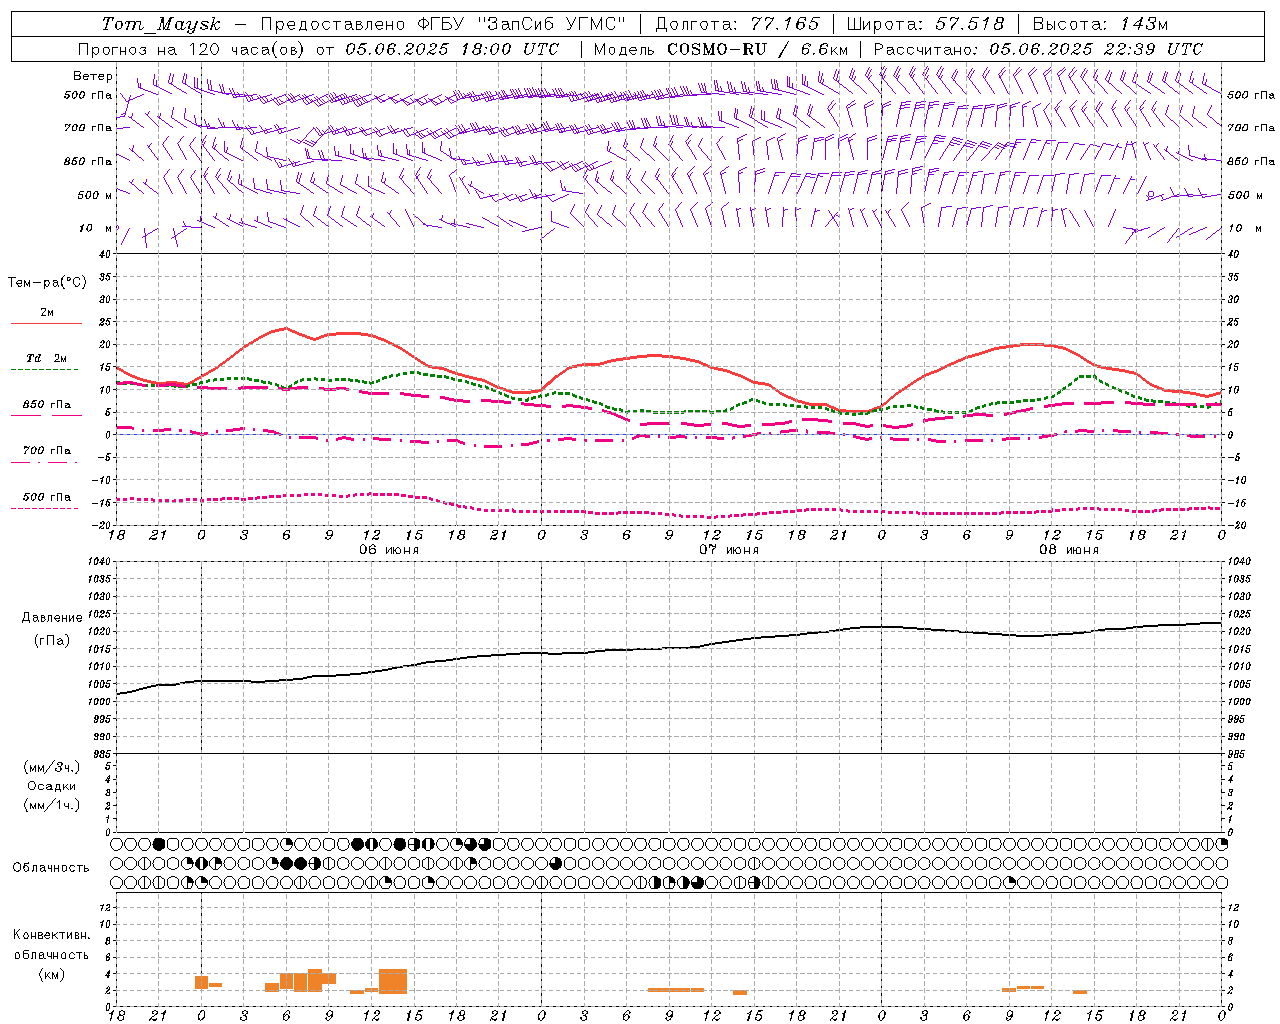Click the Конвективн. convective cloud label
This screenshot has width=1280, height=1024.
point(51,935)
